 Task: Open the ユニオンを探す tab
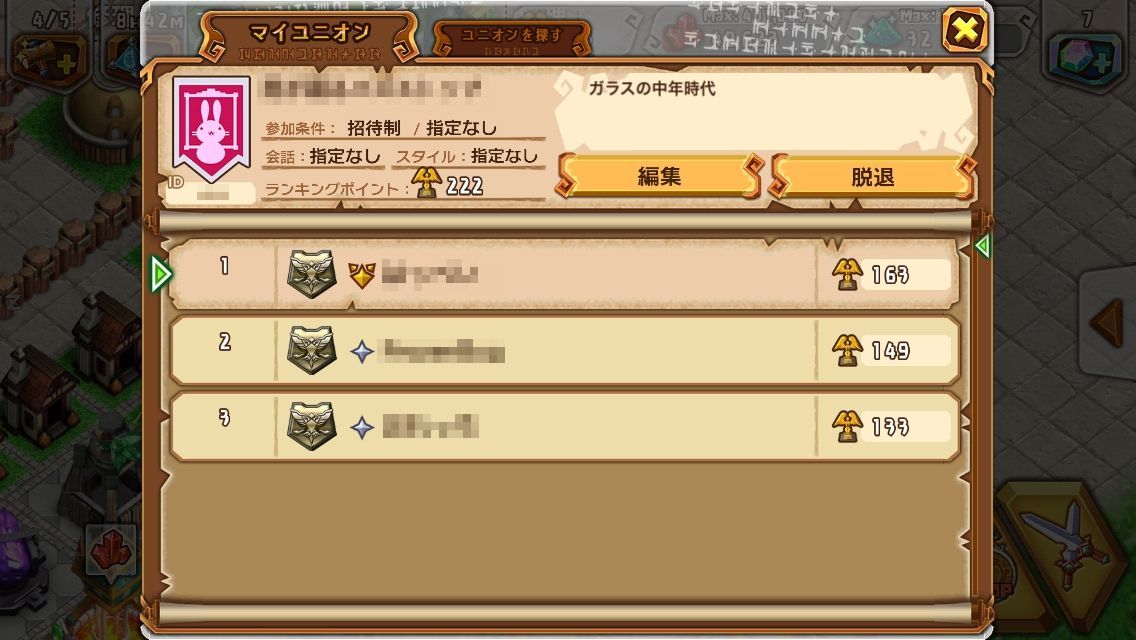[x=511, y=38]
